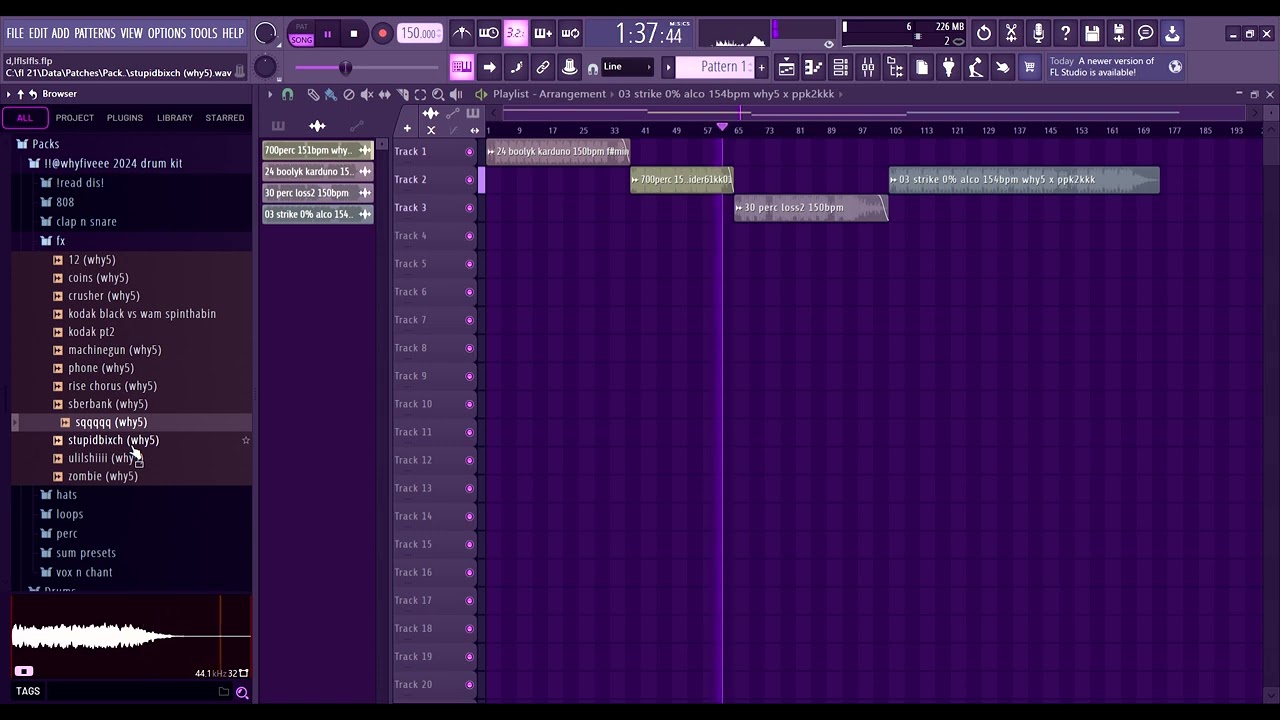Click the Undo history icon
Image resolution: width=1280 pixels, height=720 pixels.
point(984,33)
